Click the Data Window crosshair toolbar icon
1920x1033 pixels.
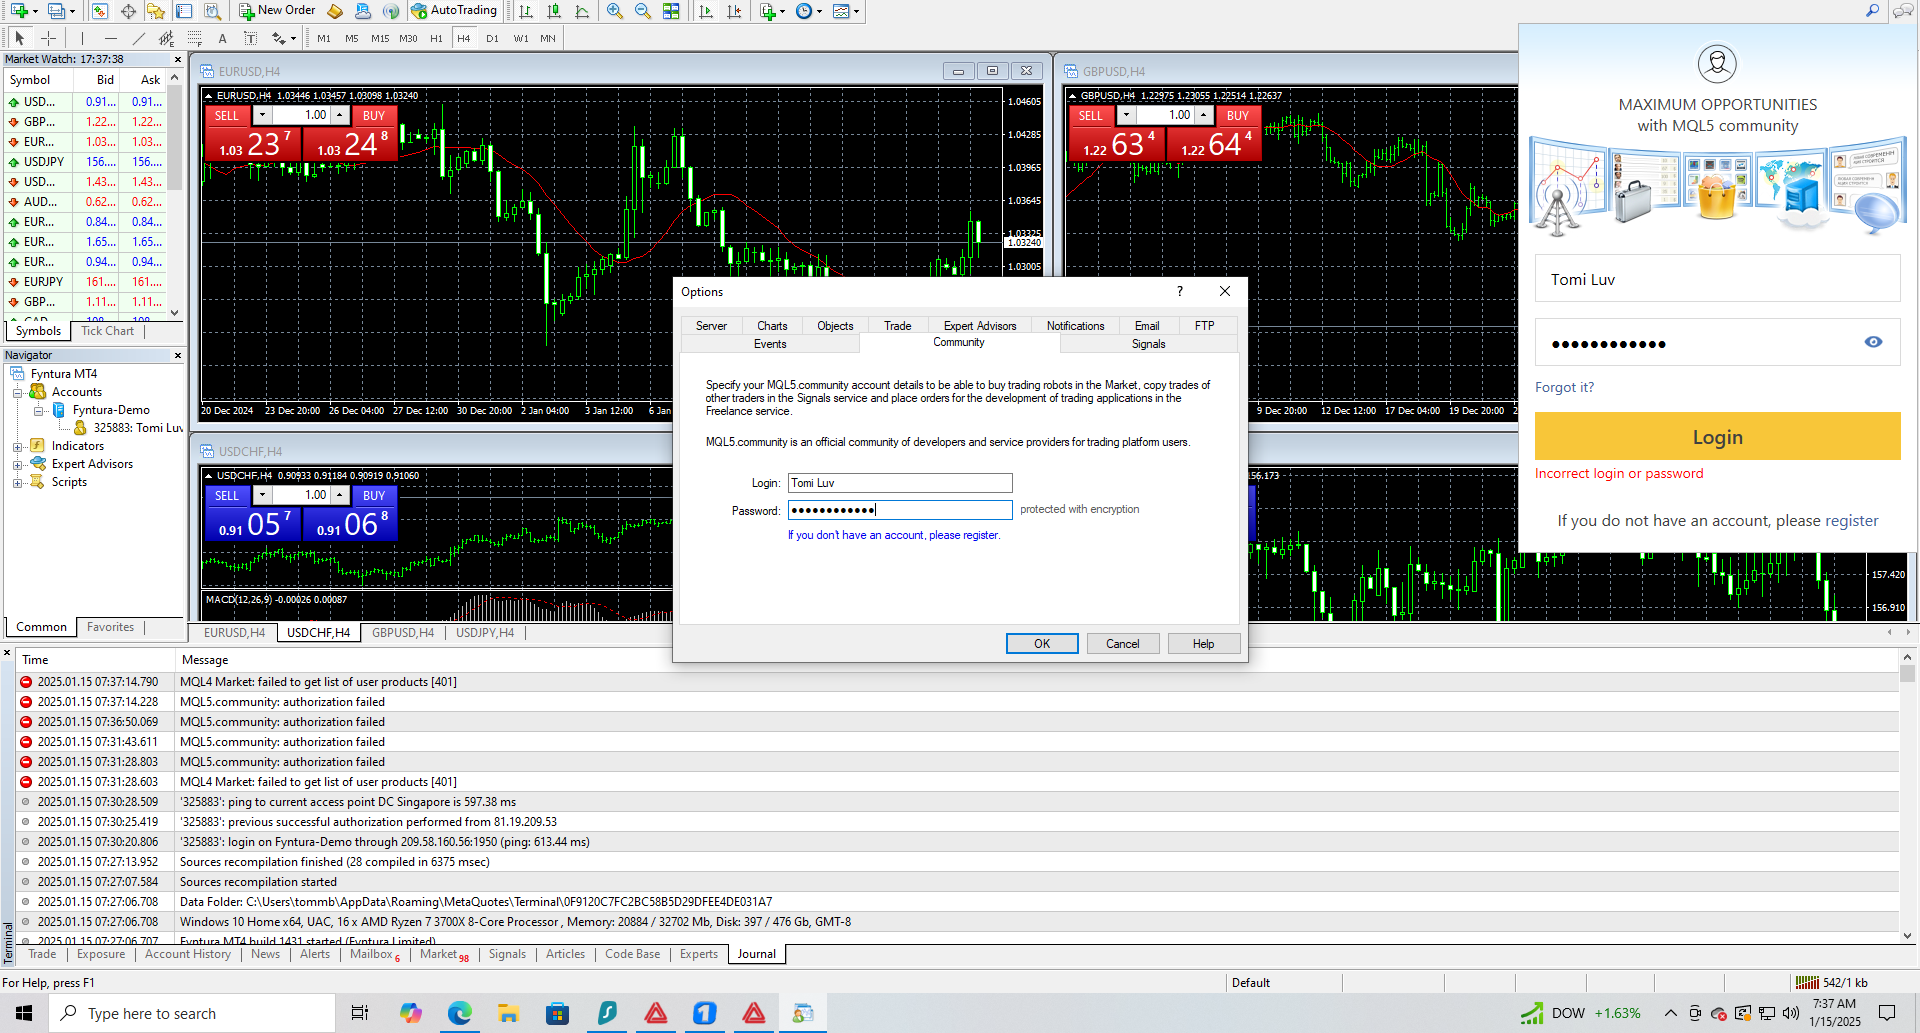128,11
